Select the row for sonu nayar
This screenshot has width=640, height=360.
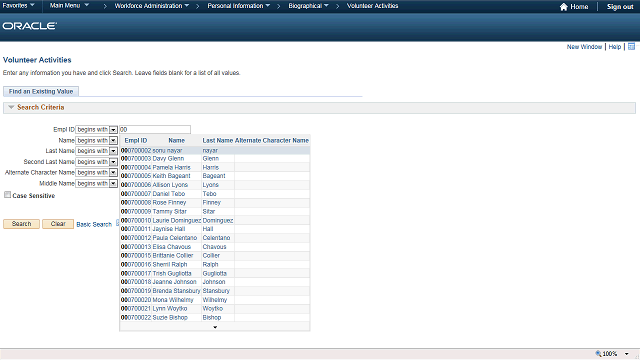point(215,150)
